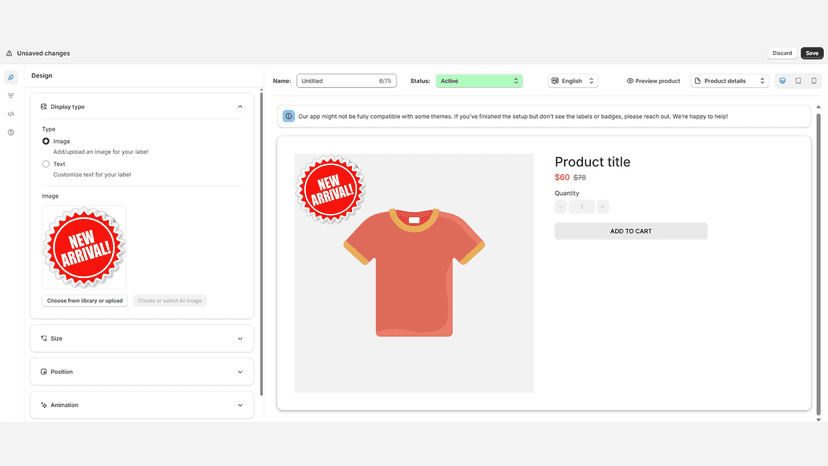Open the Status Active dropdown
Viewport: 828px width, 466px height.
click(479, 81)
